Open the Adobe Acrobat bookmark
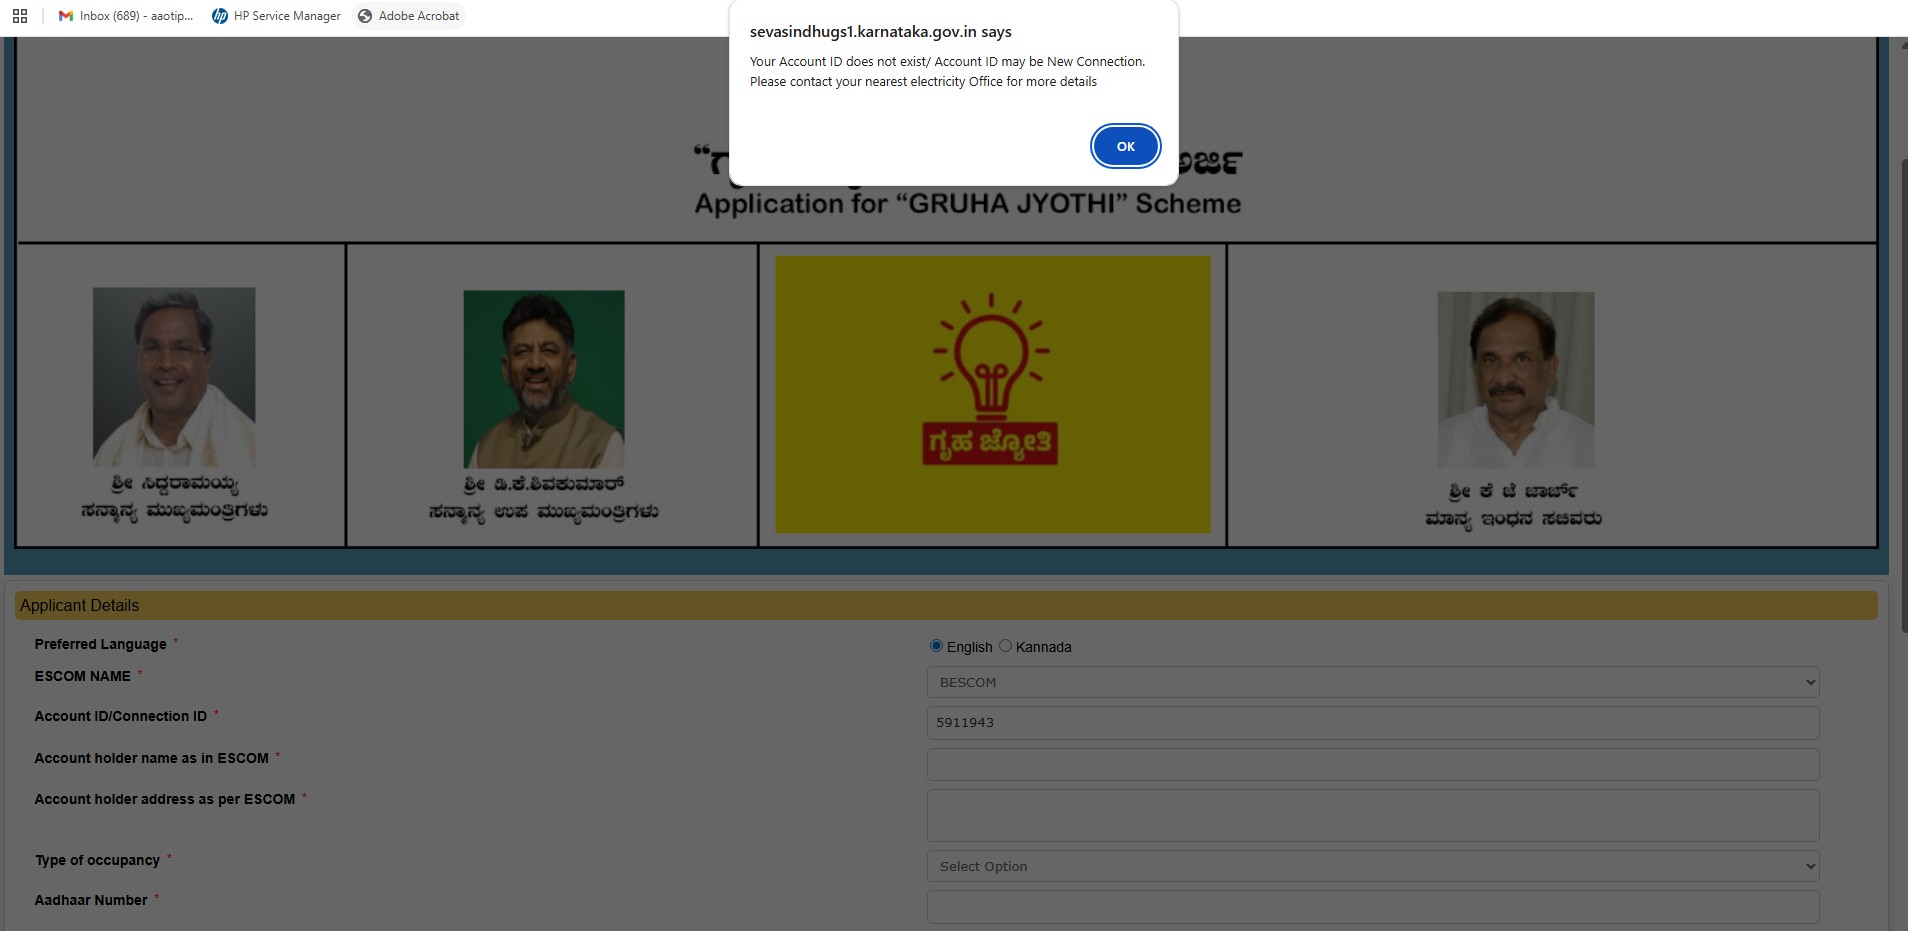Image resolution: width=1908 pixels, height=931 pixels. pyautogui.click(x=408, y=16)
